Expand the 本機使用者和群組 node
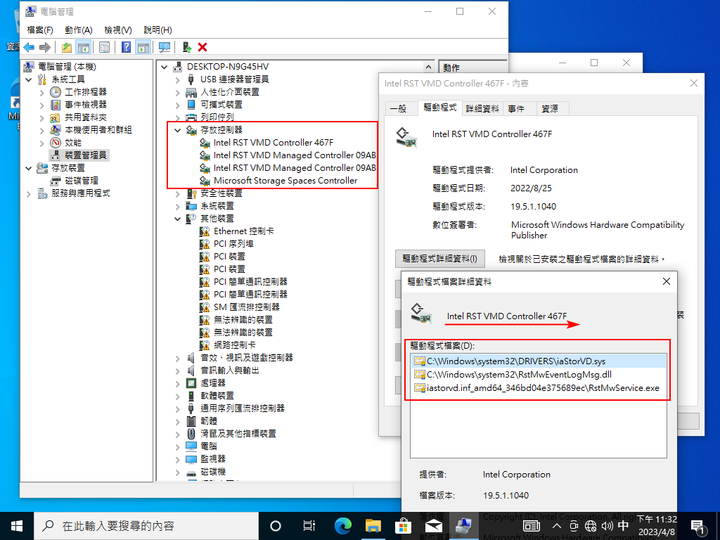The height and width of the screenshot is (540, 720). coord(42,130)
